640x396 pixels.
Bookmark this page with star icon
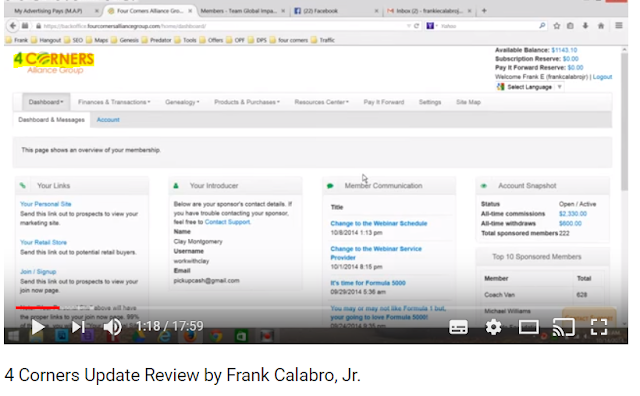pos(556,26)
